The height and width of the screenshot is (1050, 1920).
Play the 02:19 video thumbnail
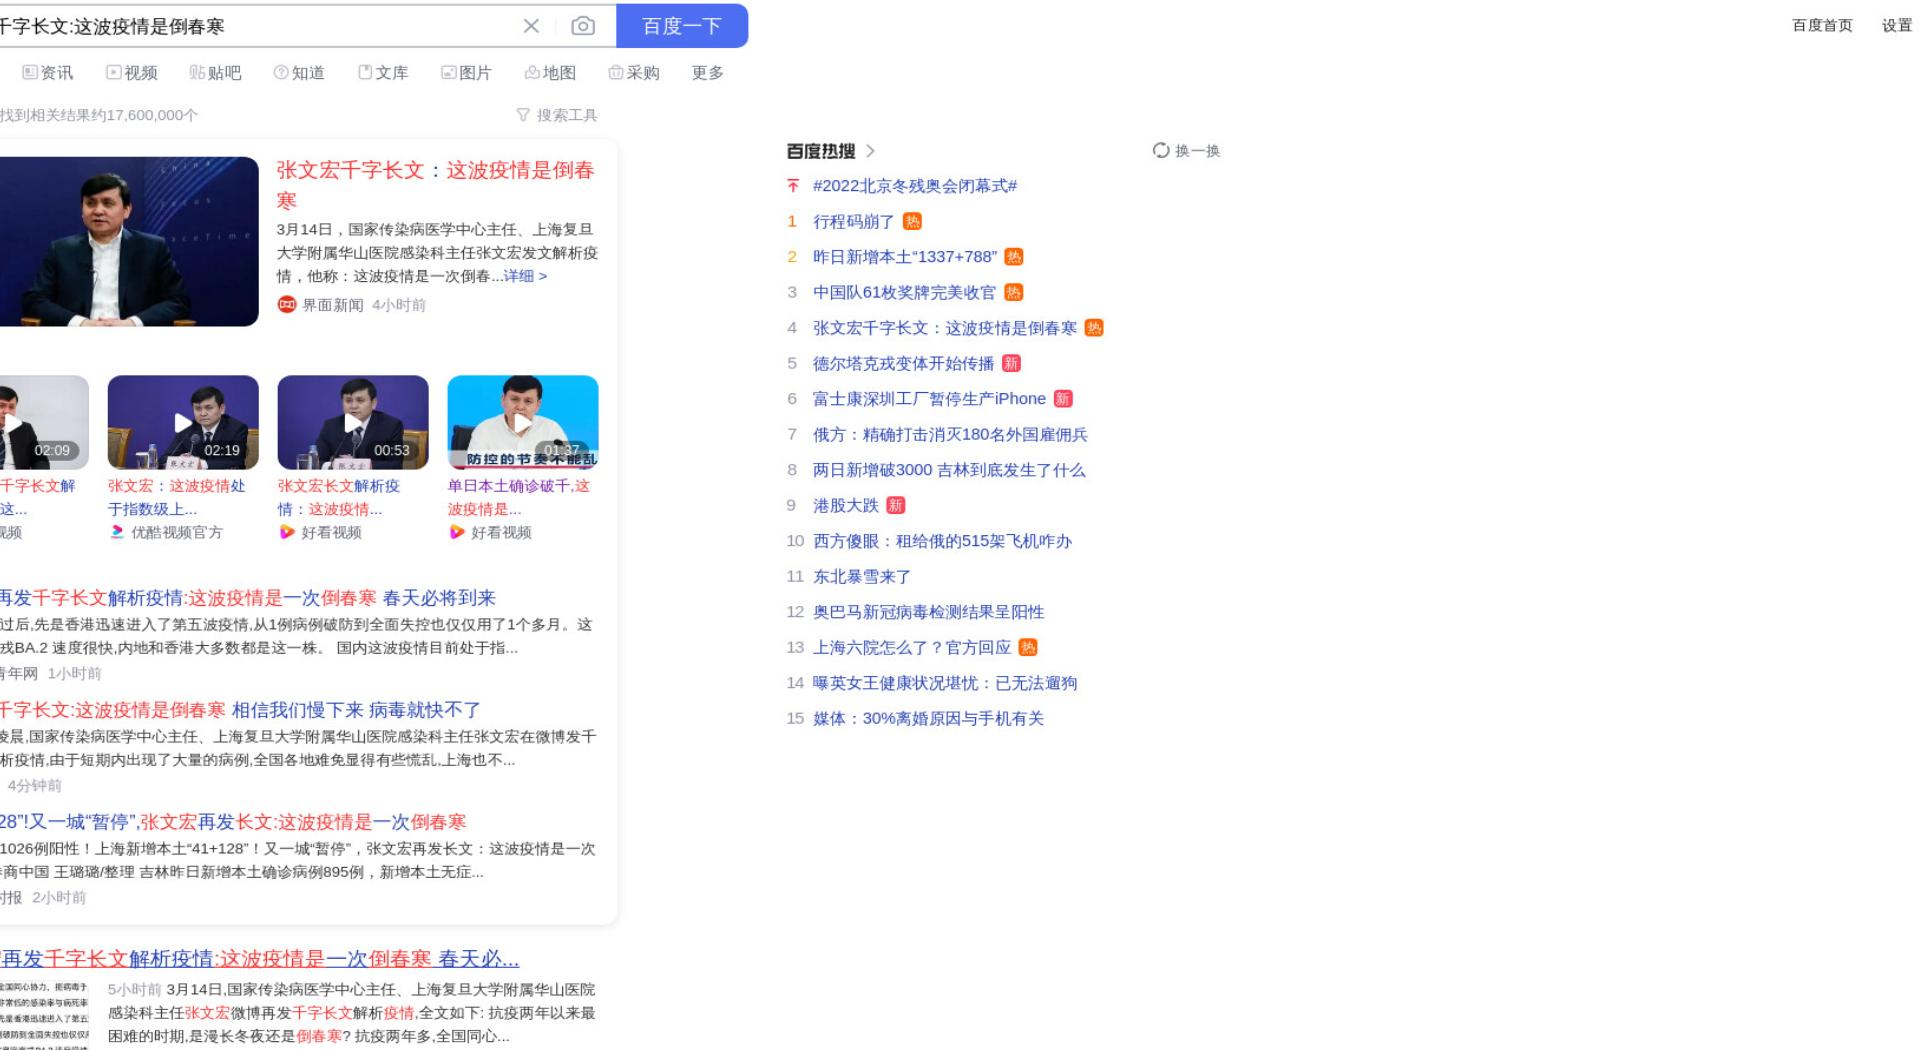pos(183,422)
